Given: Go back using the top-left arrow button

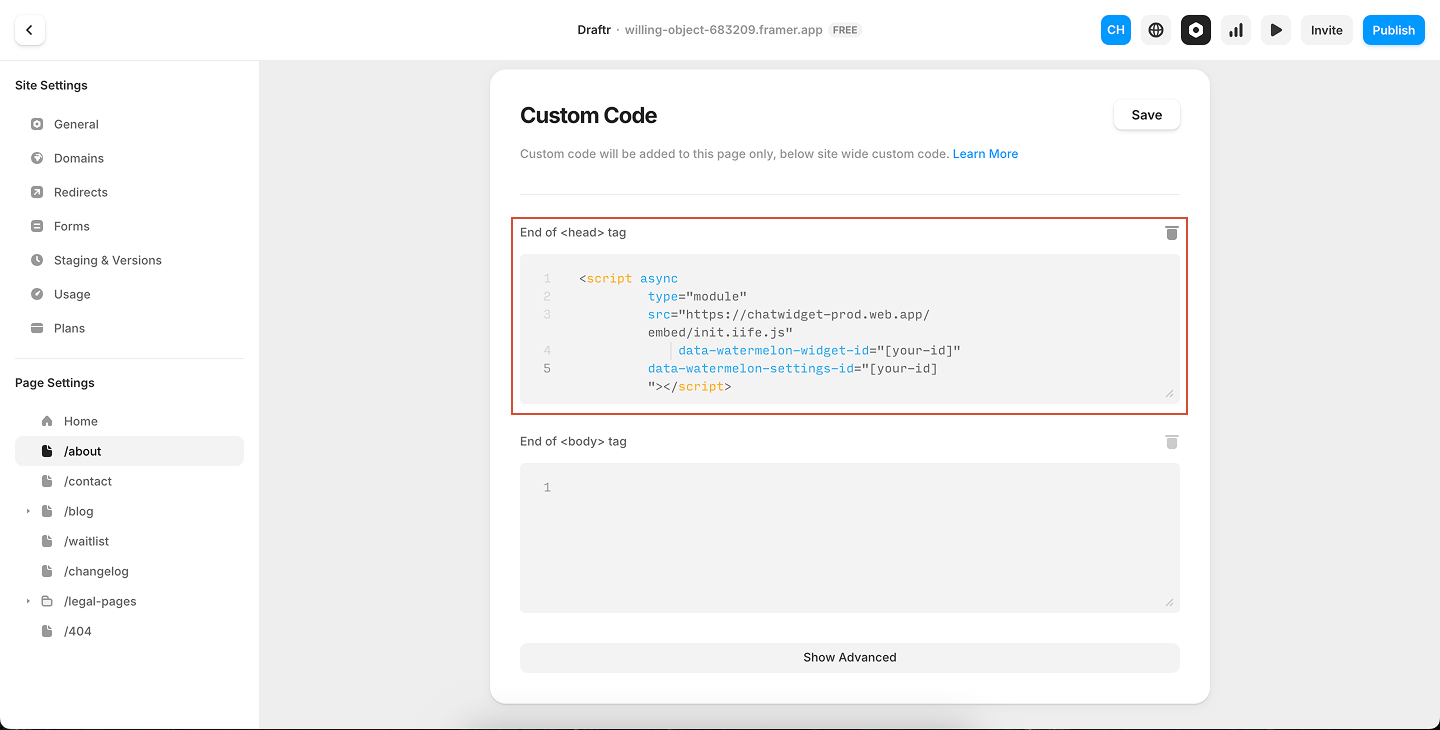Looking at the screenshot, I should tap(30, 30).
